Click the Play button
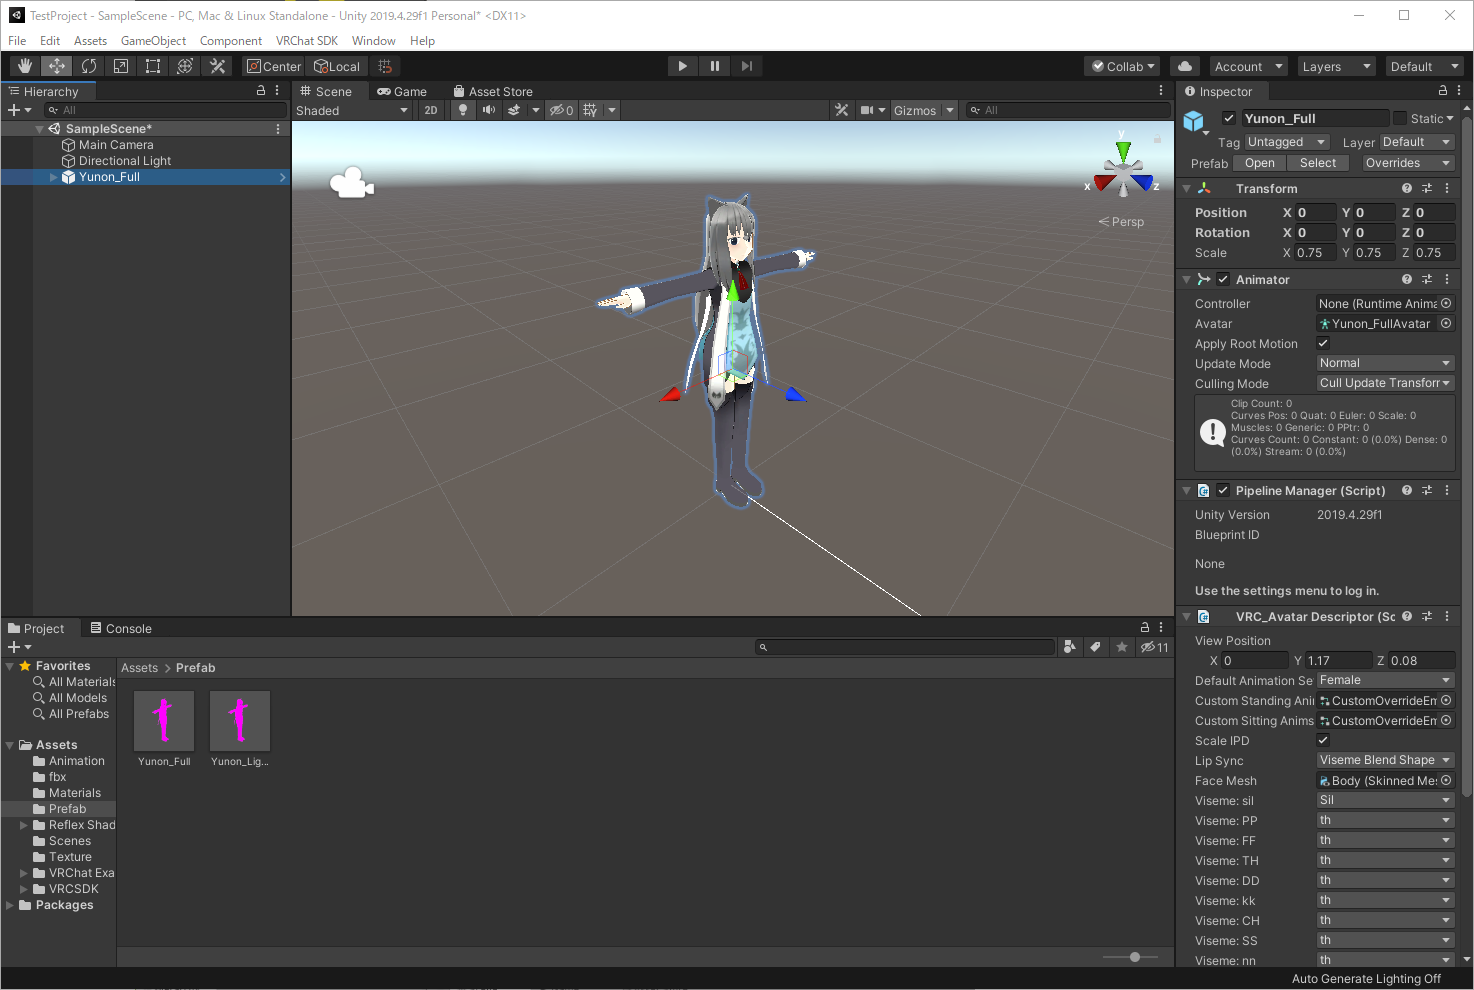This screenshot has width=1474, height=990. click(683, 66)
